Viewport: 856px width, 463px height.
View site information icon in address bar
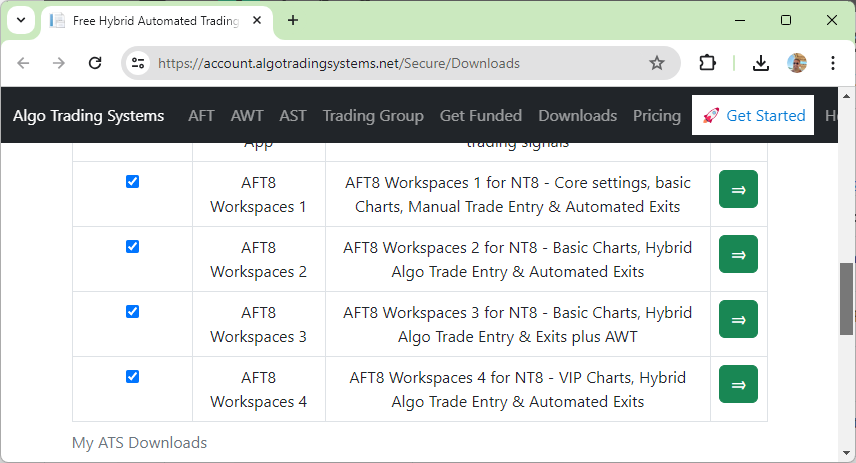click(138, 63)
